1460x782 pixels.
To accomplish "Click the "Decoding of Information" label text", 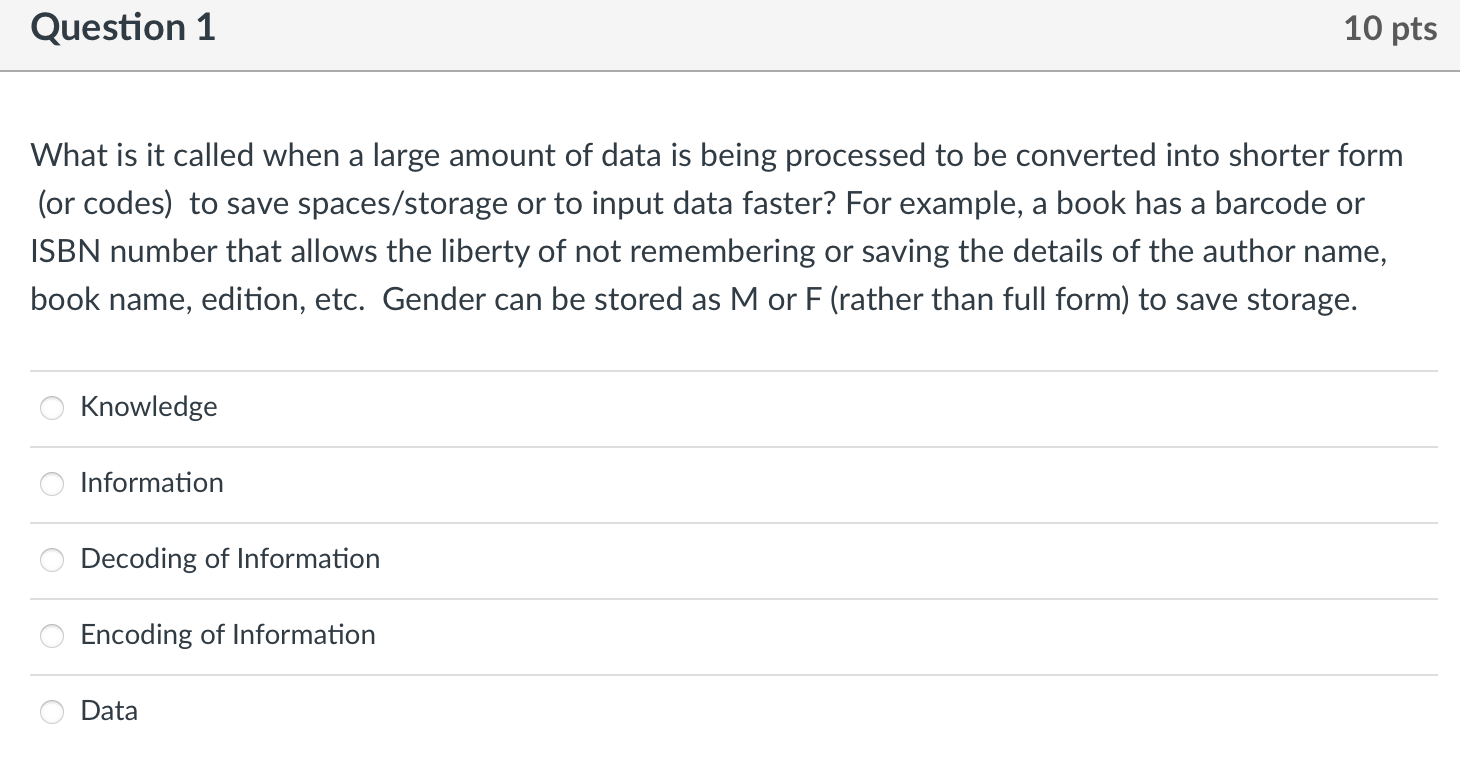I will 230,559.
